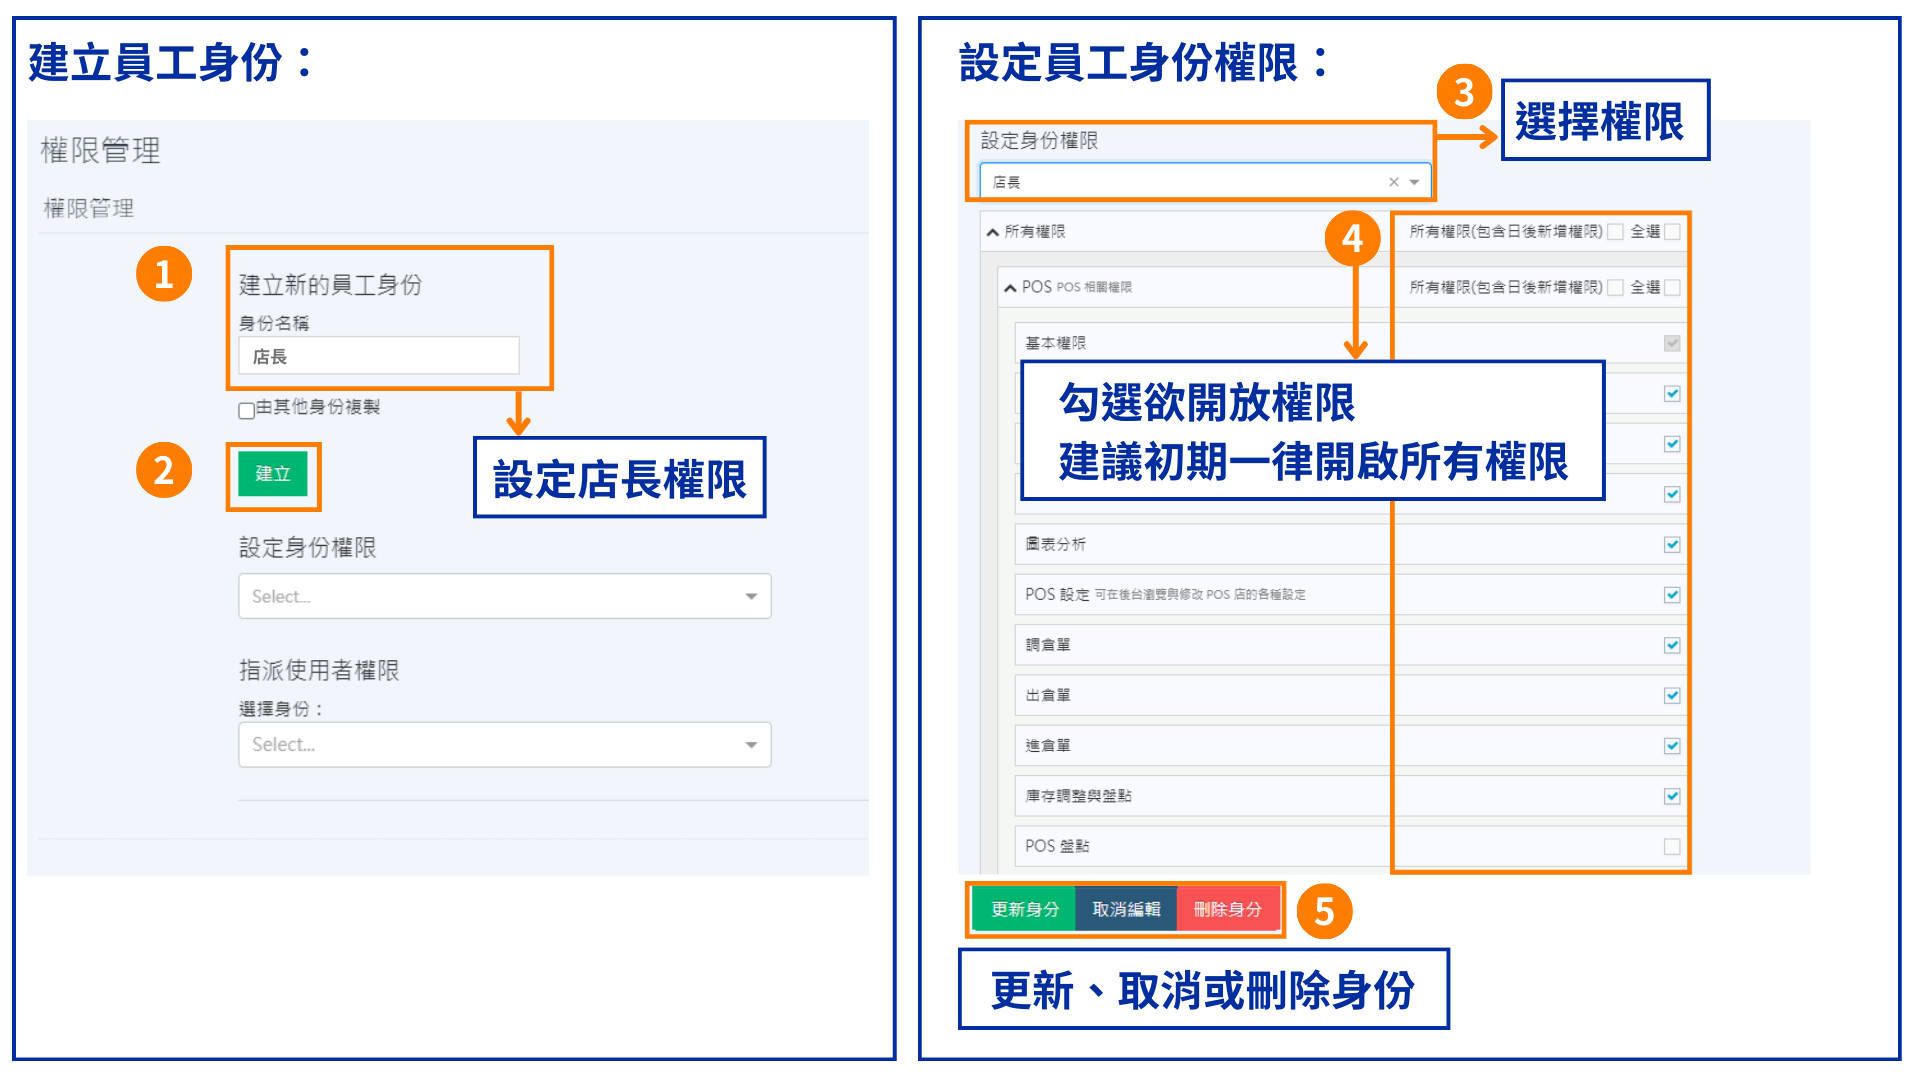Toggle the 基本權限 checkbox

(1672, 343)
